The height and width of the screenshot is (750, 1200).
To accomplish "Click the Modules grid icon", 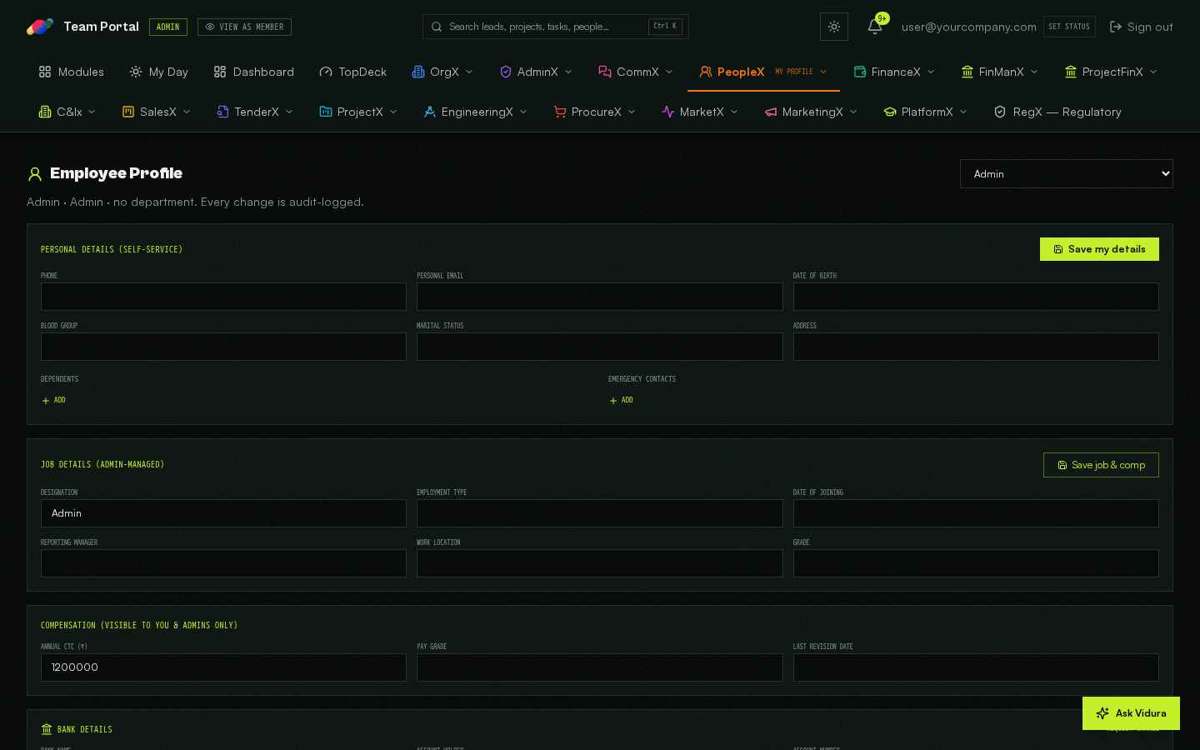I will [x=45, y=72].
